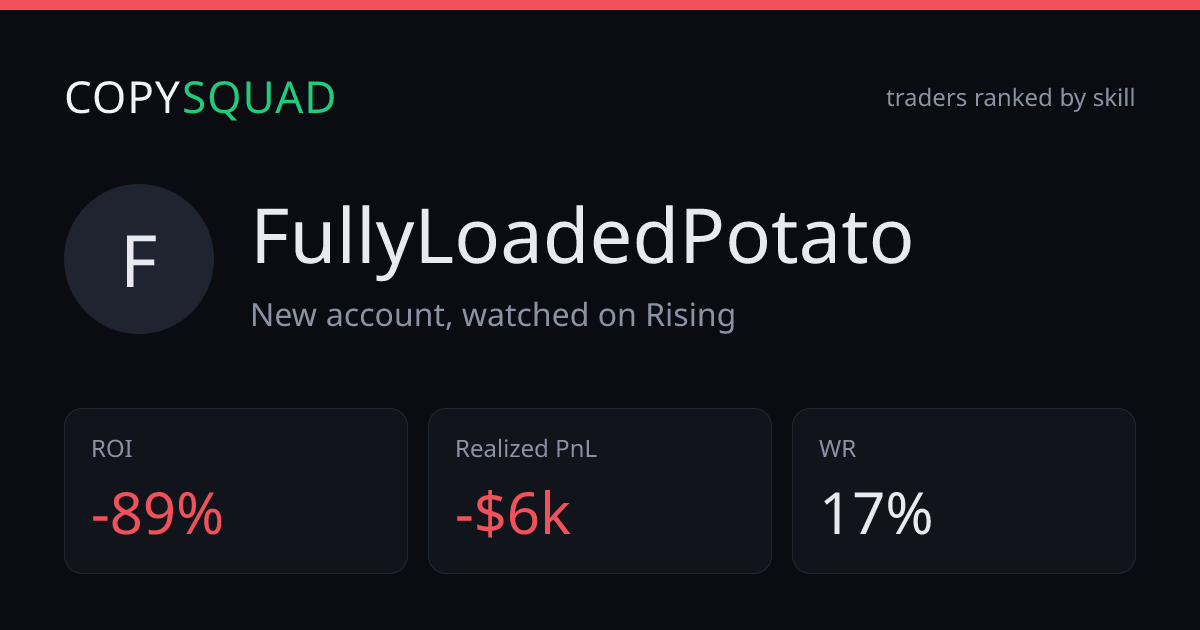Click the Realized PnL label
This screenshot has width=1200, height=630.
pos(526,449)
